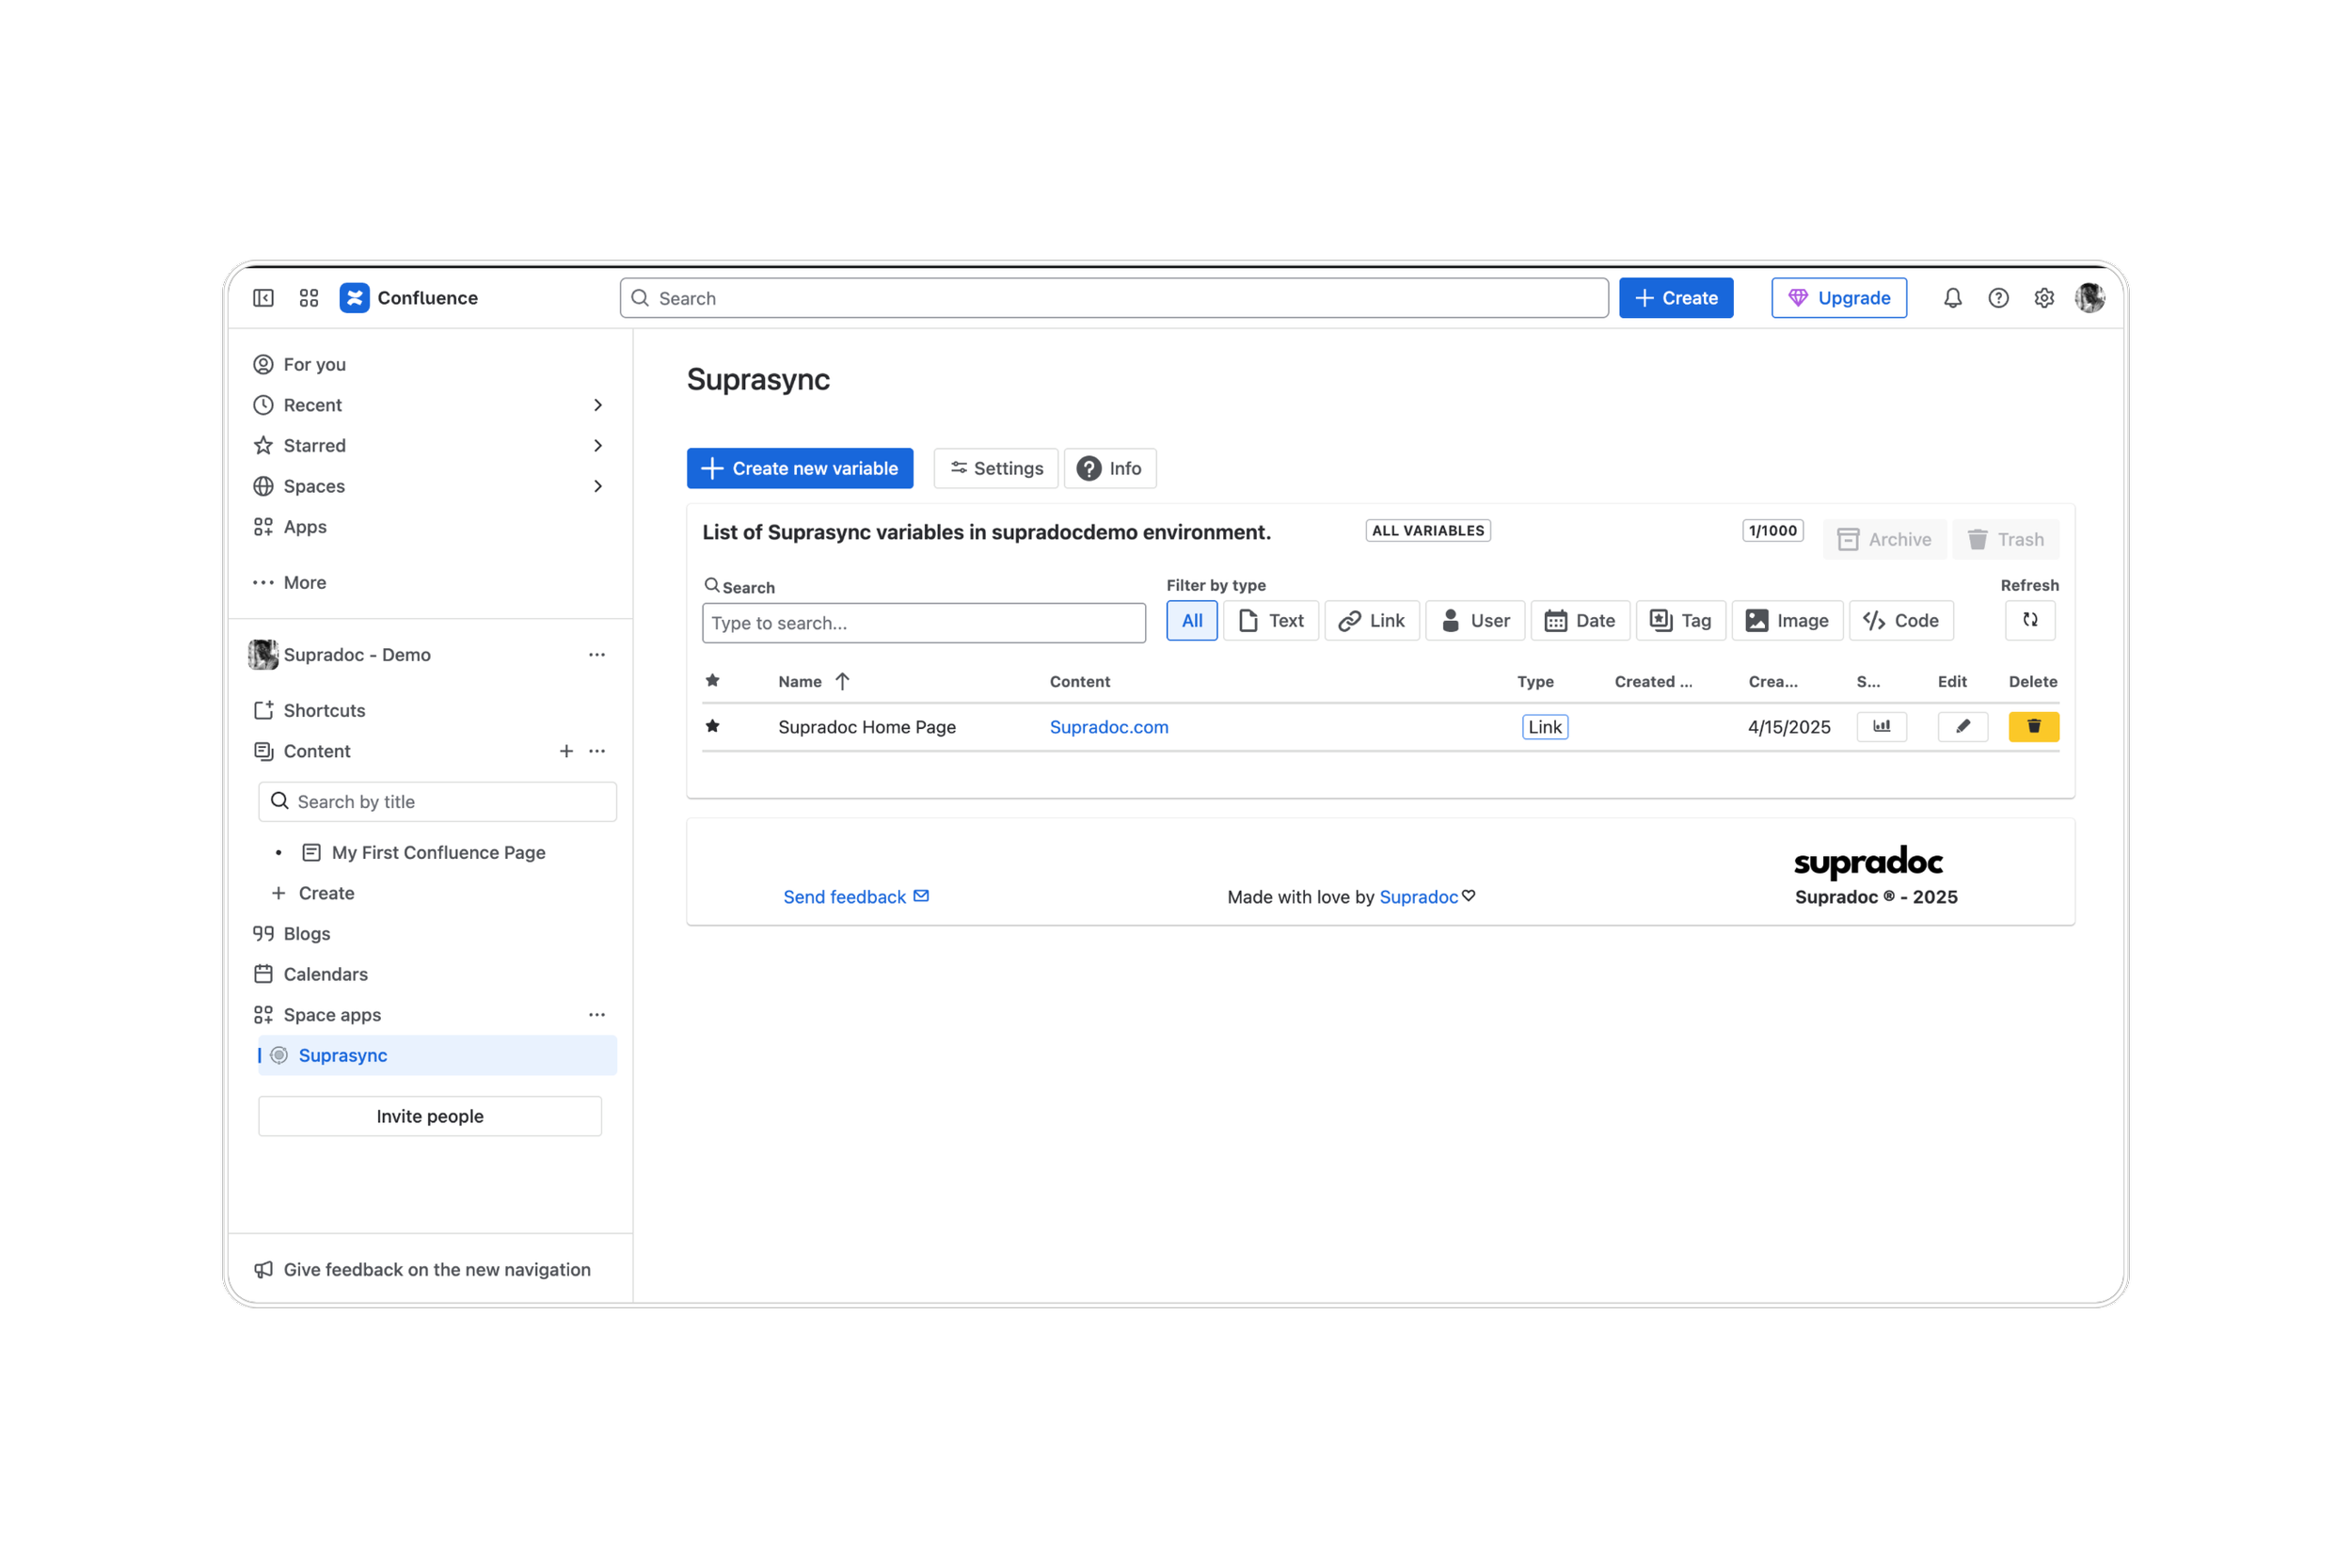2352x1568 pixels.
Task: Open statistics for Supradoc Home Page
Action: point(1881,727)
